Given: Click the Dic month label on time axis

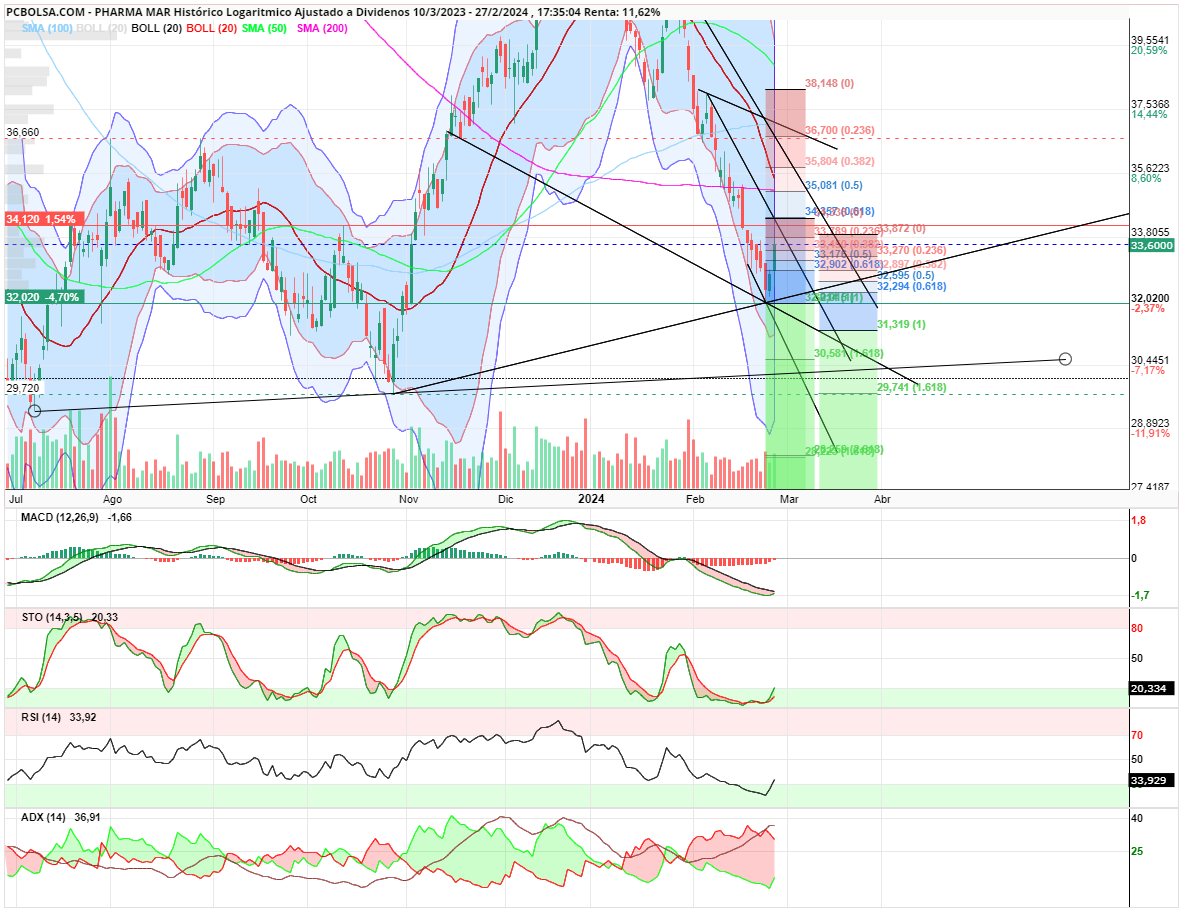Looking at the screenshot, I should click(505, 499).
